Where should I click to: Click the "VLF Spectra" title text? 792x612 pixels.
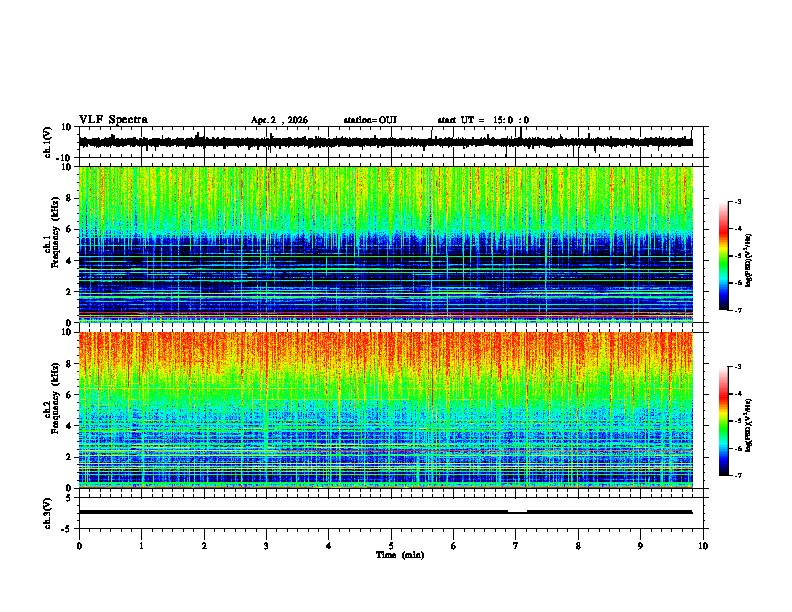click(x=113, y=120)
